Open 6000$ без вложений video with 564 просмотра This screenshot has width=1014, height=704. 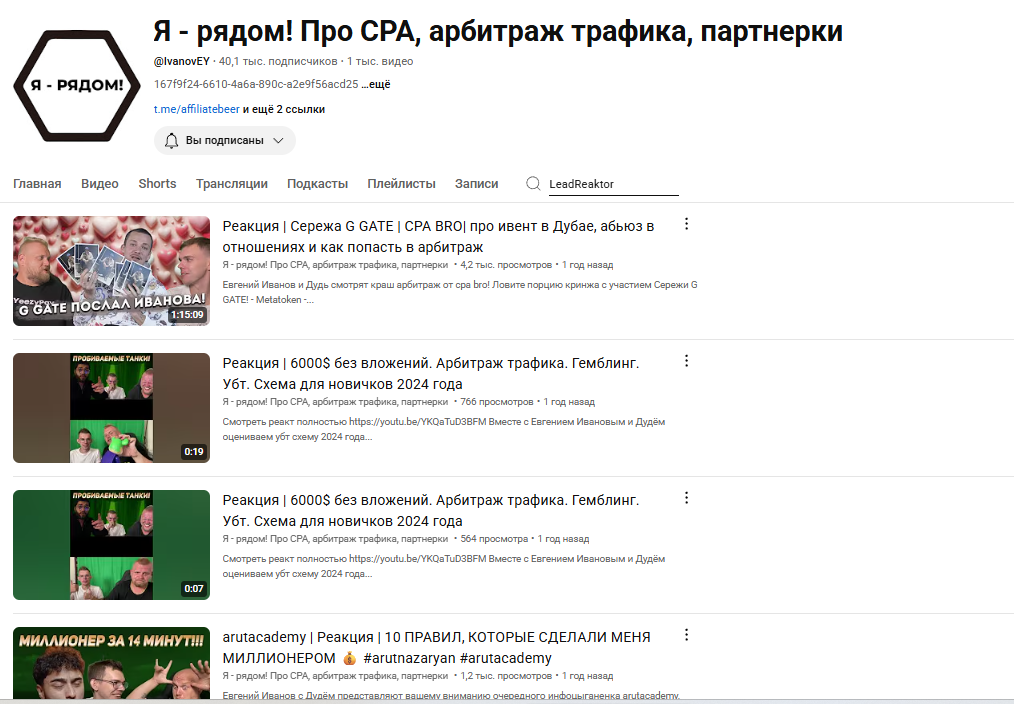431,511
